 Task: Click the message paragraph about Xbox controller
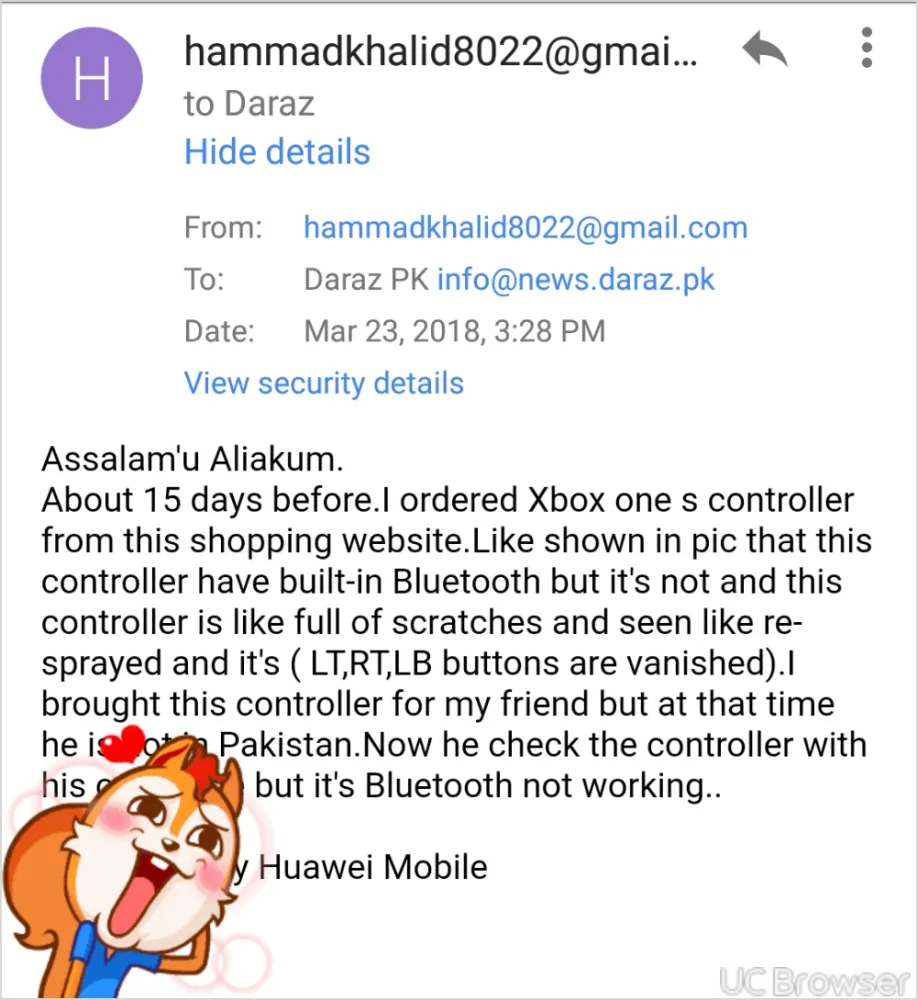tap(456, 642)
